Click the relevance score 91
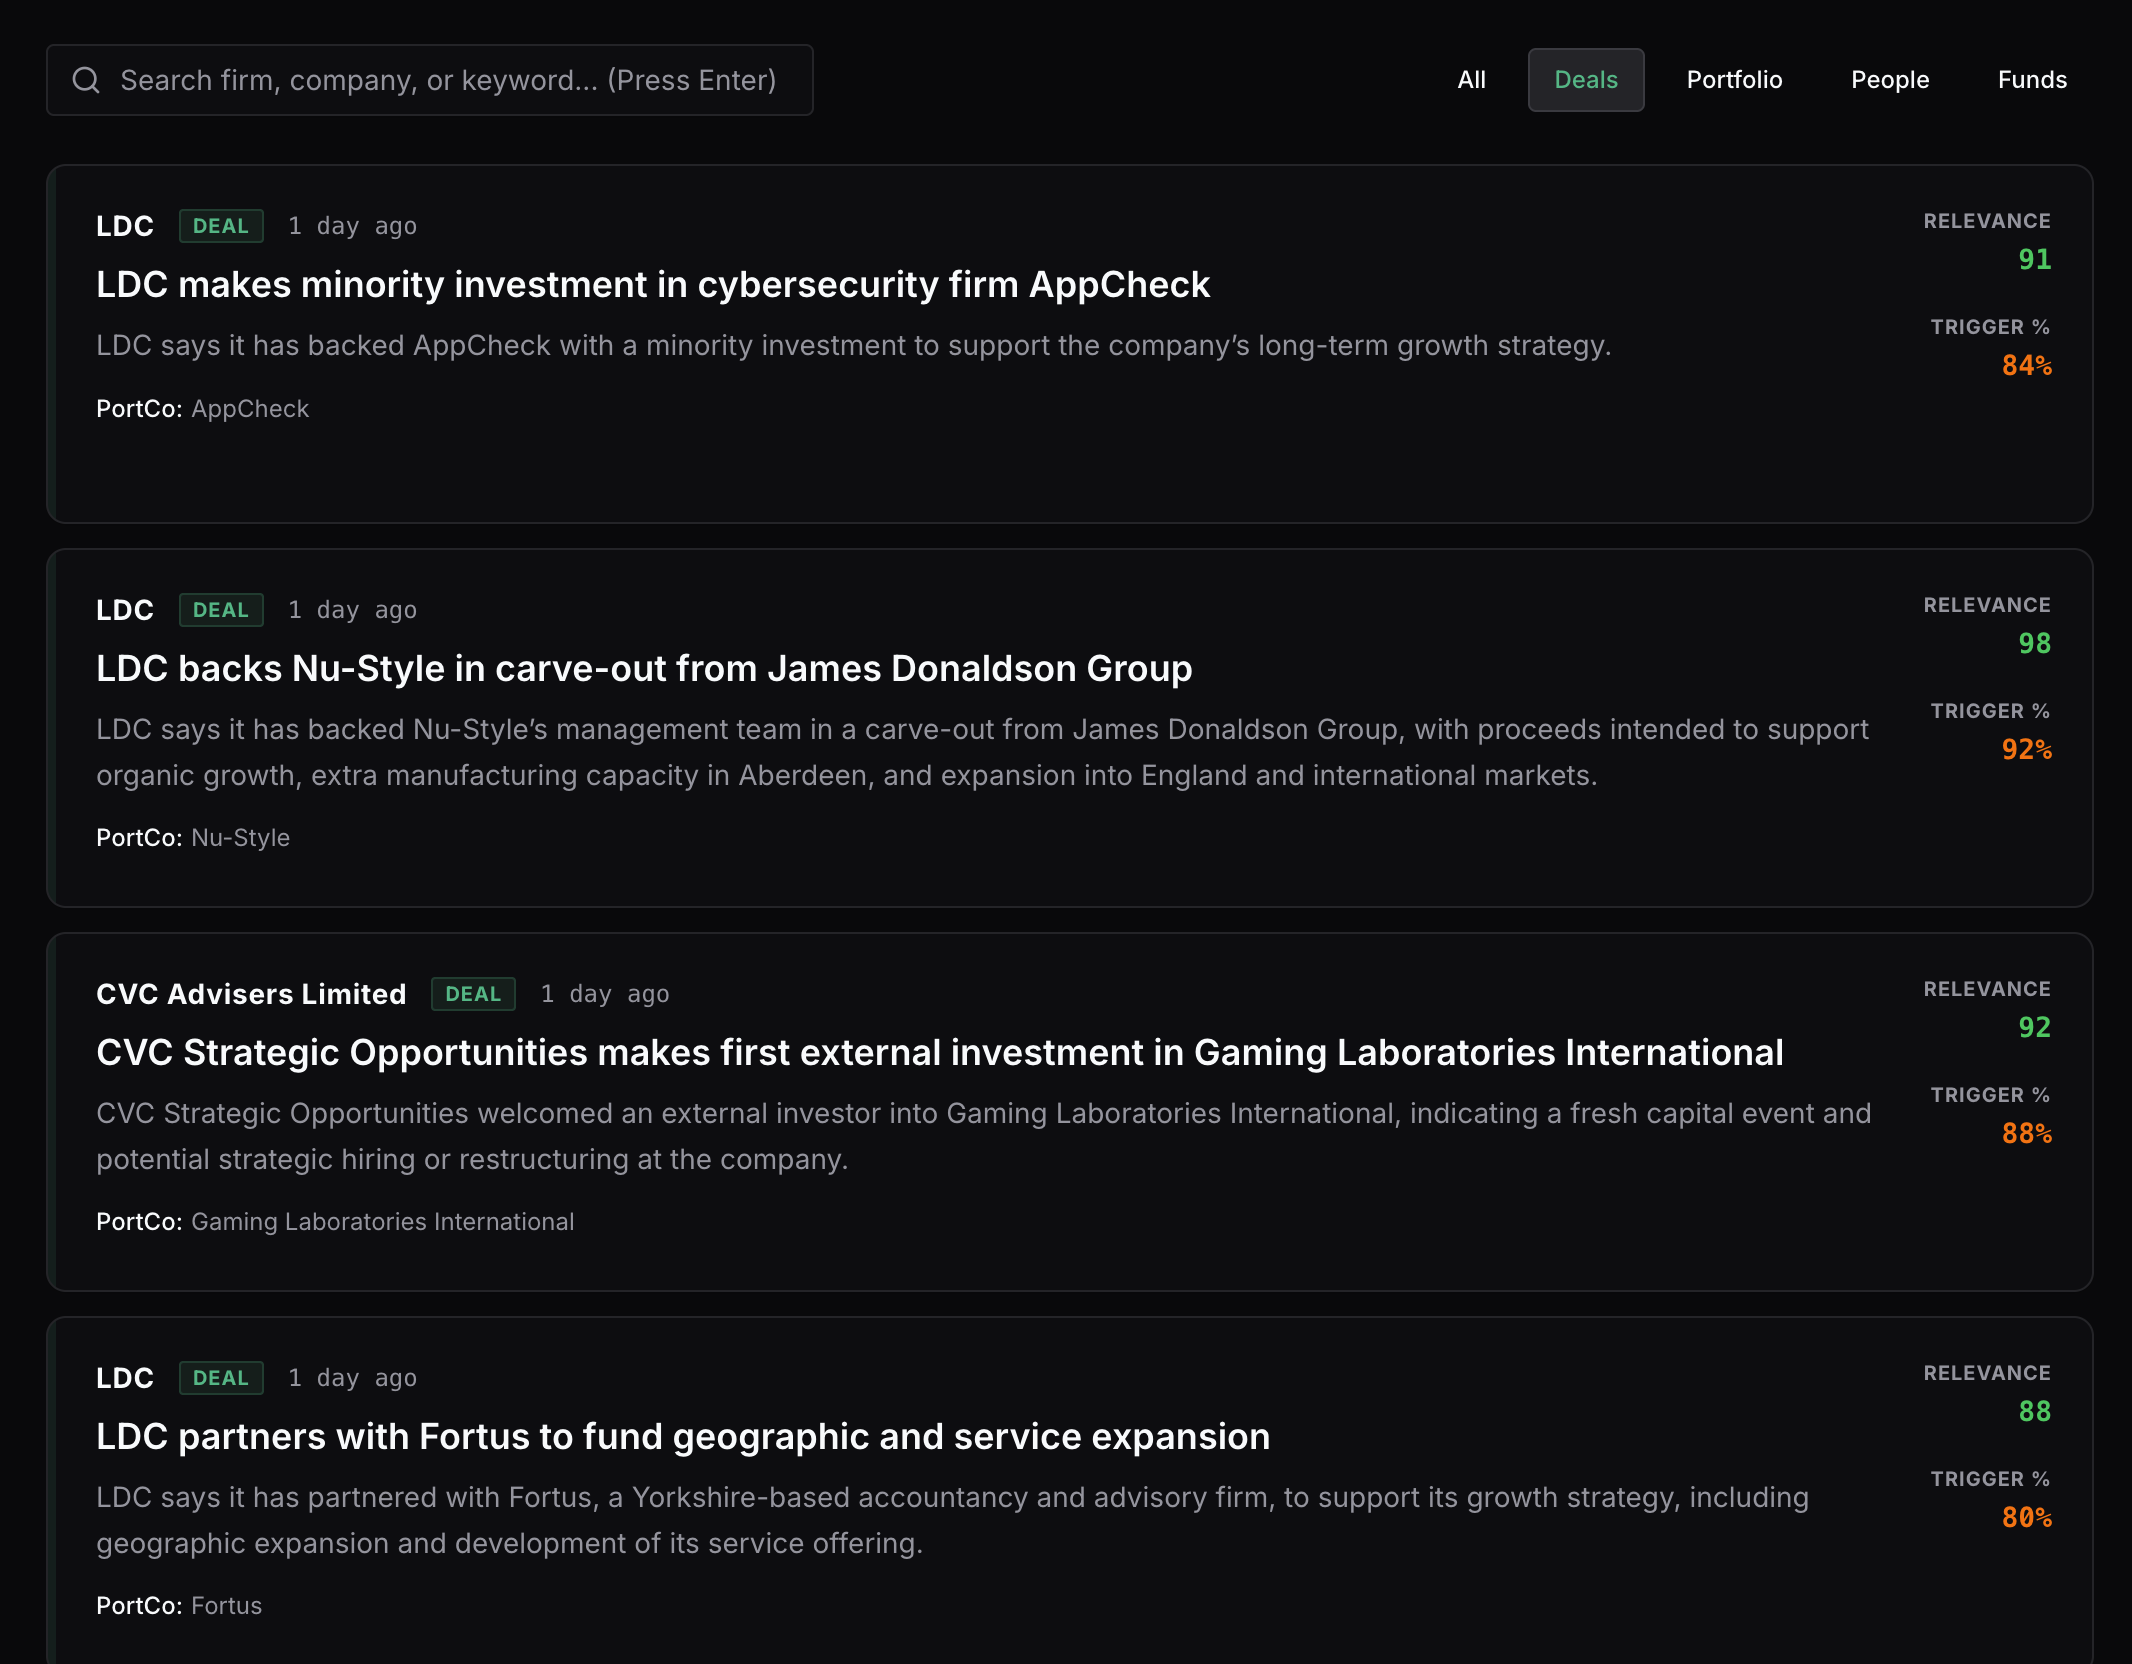Screen dimensions: 2132x1664 [x=2034, y=260]
